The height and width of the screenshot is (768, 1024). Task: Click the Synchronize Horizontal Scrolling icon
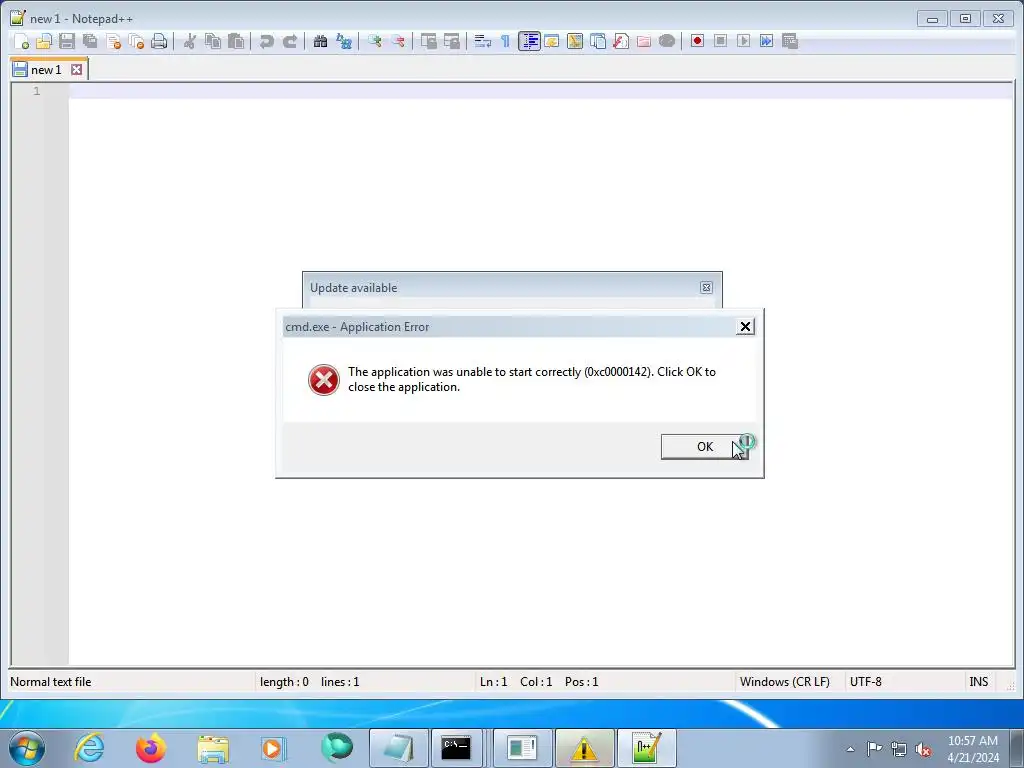click(x=451, y=41)
